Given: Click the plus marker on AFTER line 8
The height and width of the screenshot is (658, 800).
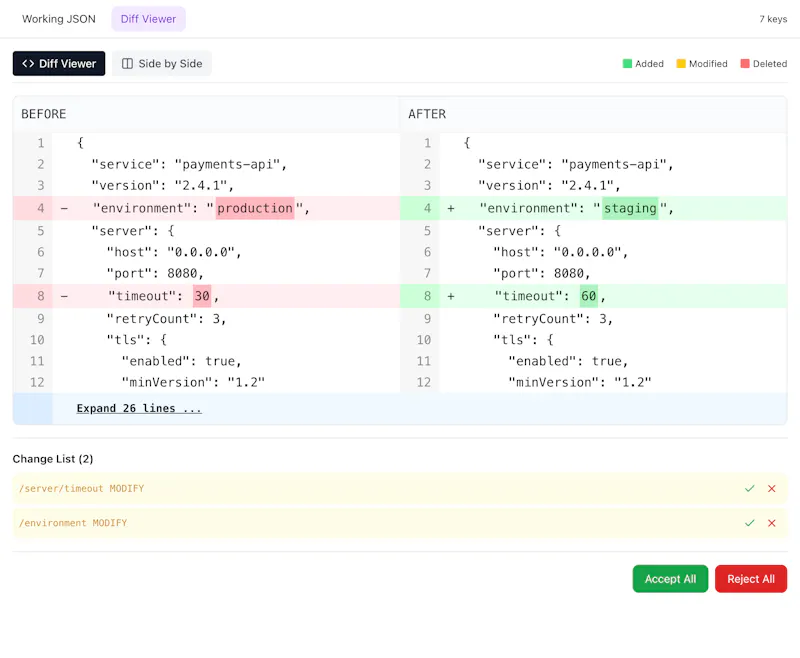Looking at the screenshot, I should [451, 296].
